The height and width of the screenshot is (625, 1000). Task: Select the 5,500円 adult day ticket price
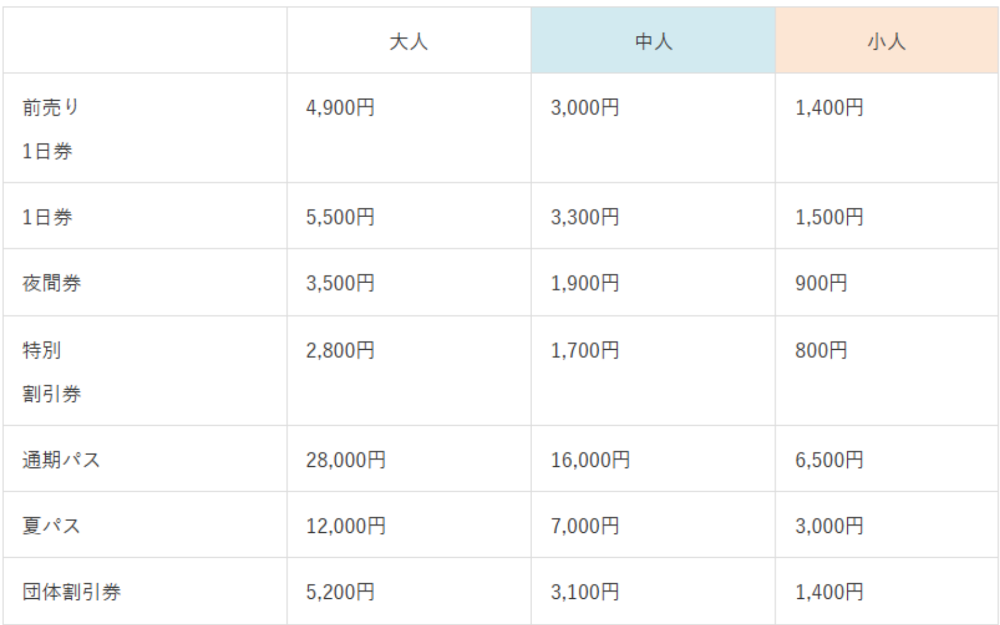pos(340,217)
